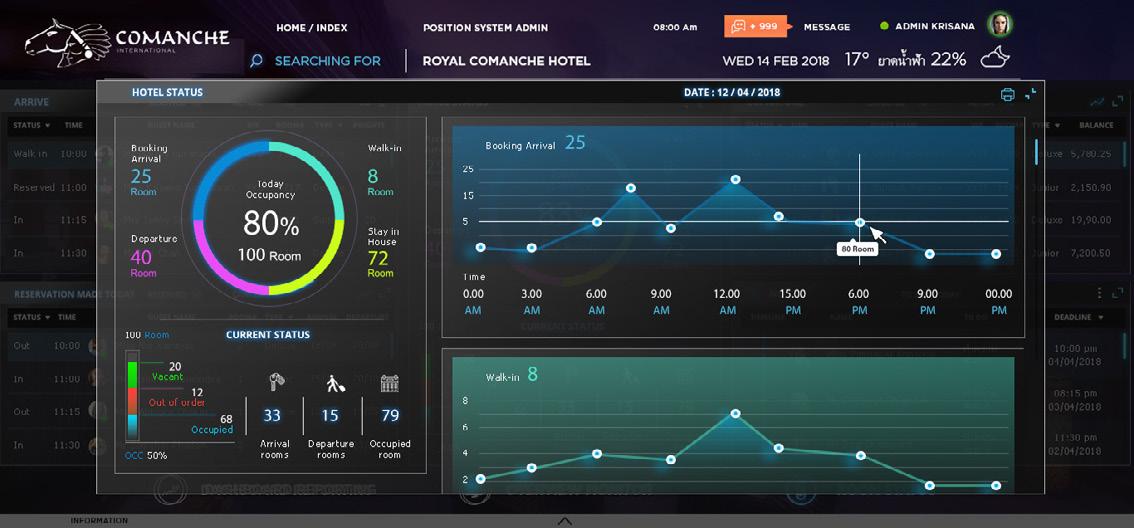This screenshot has height=528, width=1134.
Task: Click the 15 Departure rooms value
Action: click(x=331, y=416)
